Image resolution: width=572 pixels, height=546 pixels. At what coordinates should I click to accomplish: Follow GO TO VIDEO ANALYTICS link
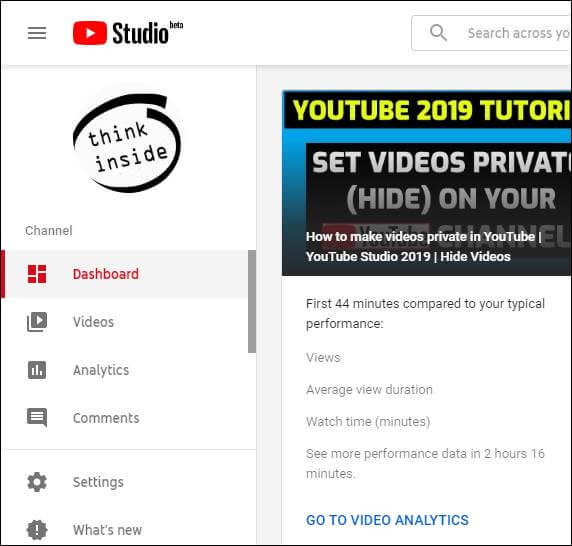coord(387,520)
